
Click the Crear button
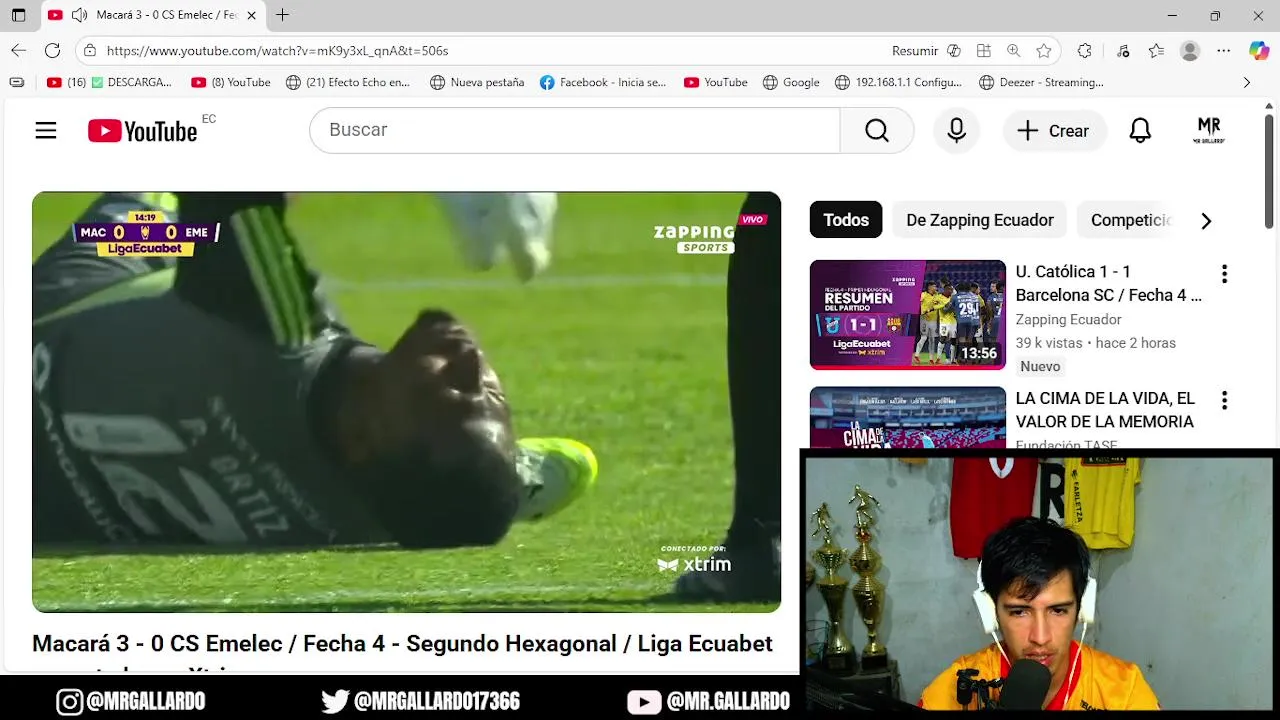tap(1053, 131)
